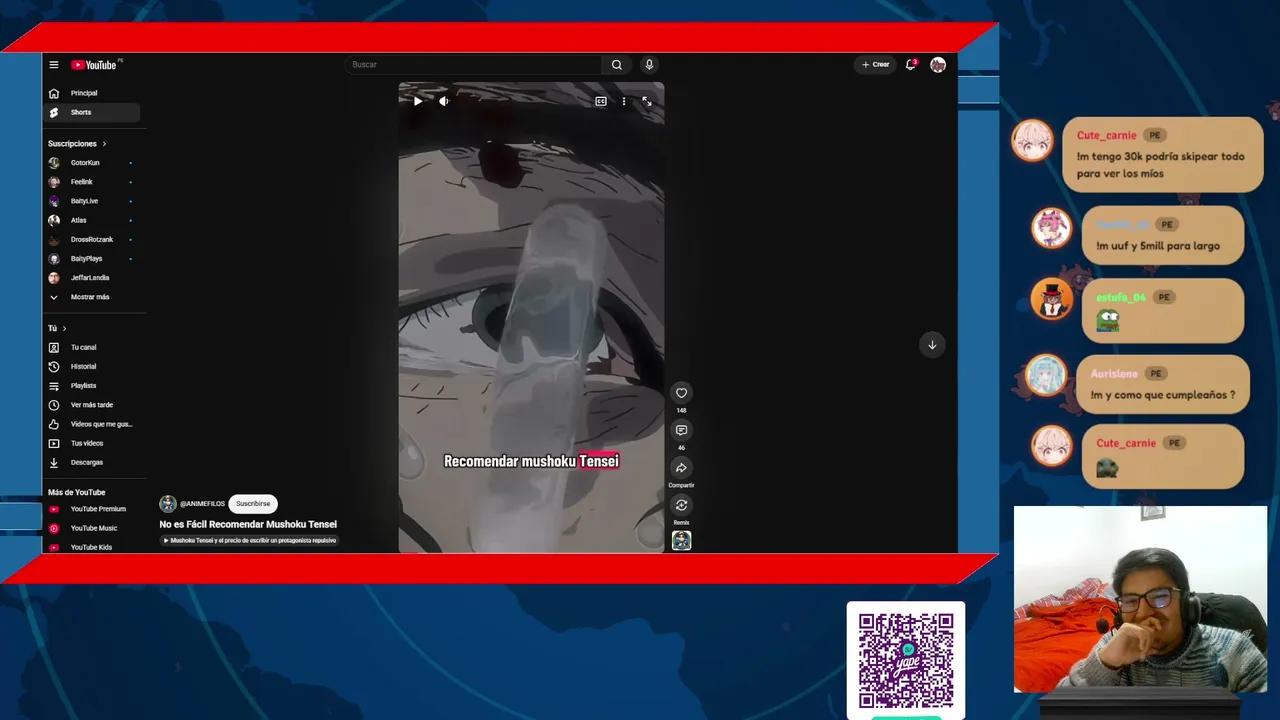Click the streamer webcam feed

coord(1140,599)
